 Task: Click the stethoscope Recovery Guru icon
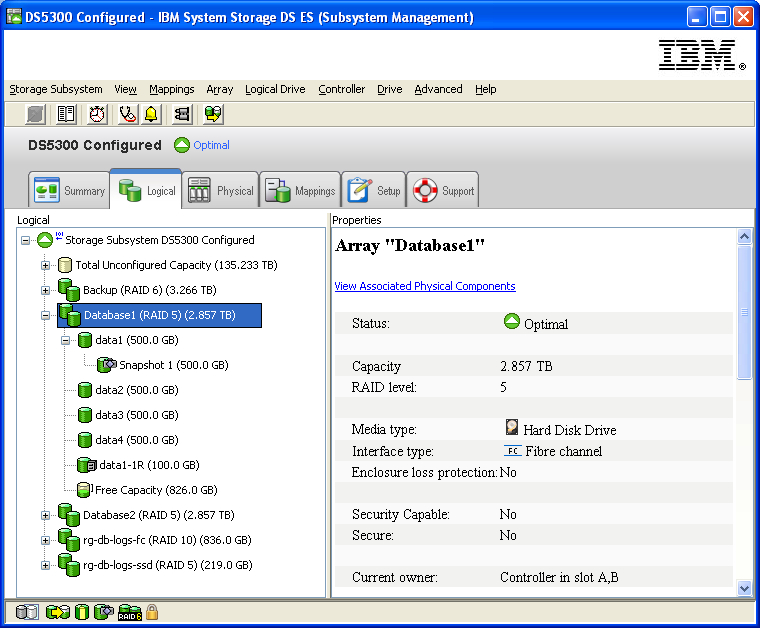pos(128,114)
